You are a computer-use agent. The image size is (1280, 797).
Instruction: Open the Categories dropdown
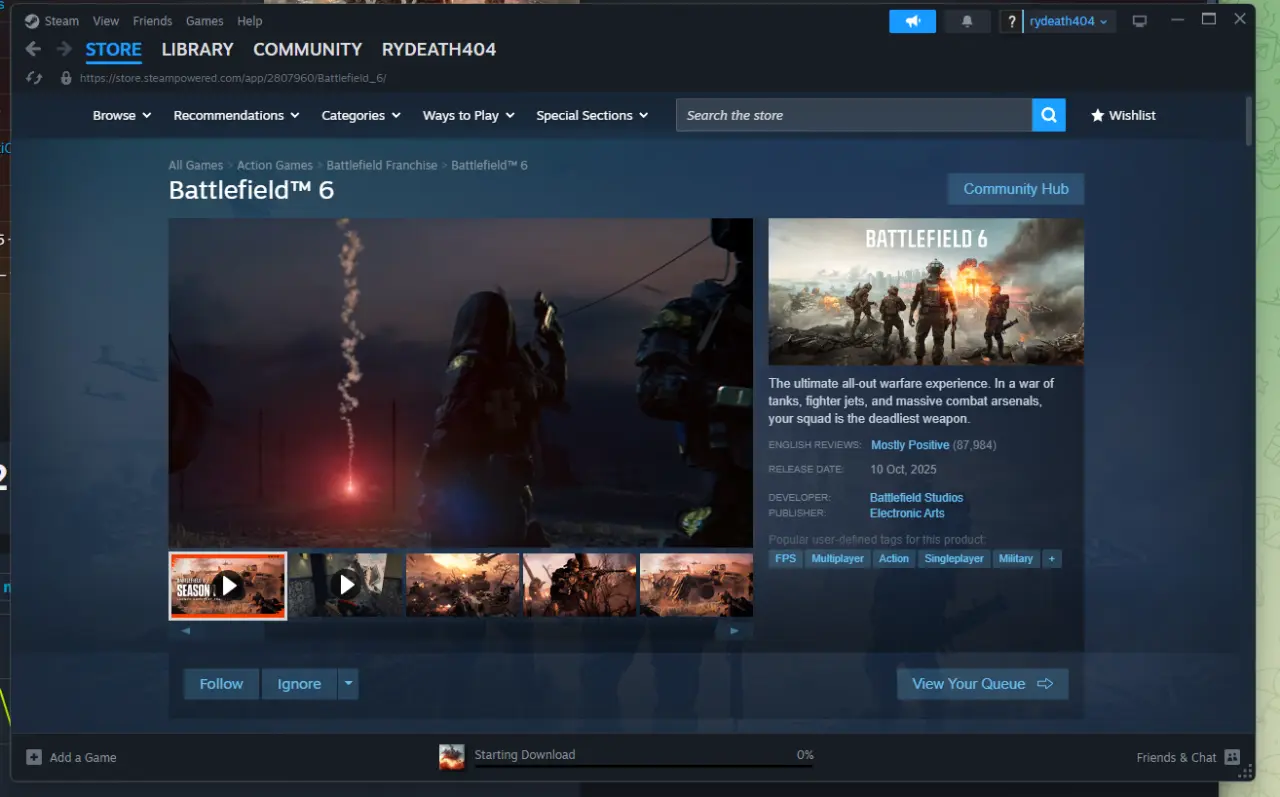pyautogui.click(x=361, y=115)
